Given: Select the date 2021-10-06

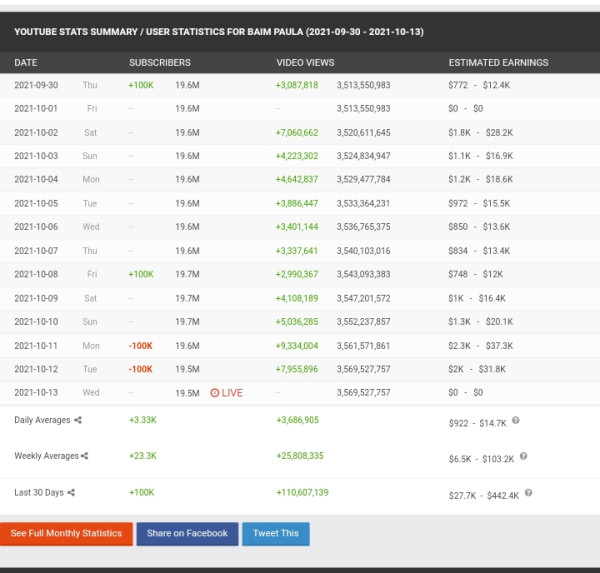Looking at the screenshot, I should (36, 227).
